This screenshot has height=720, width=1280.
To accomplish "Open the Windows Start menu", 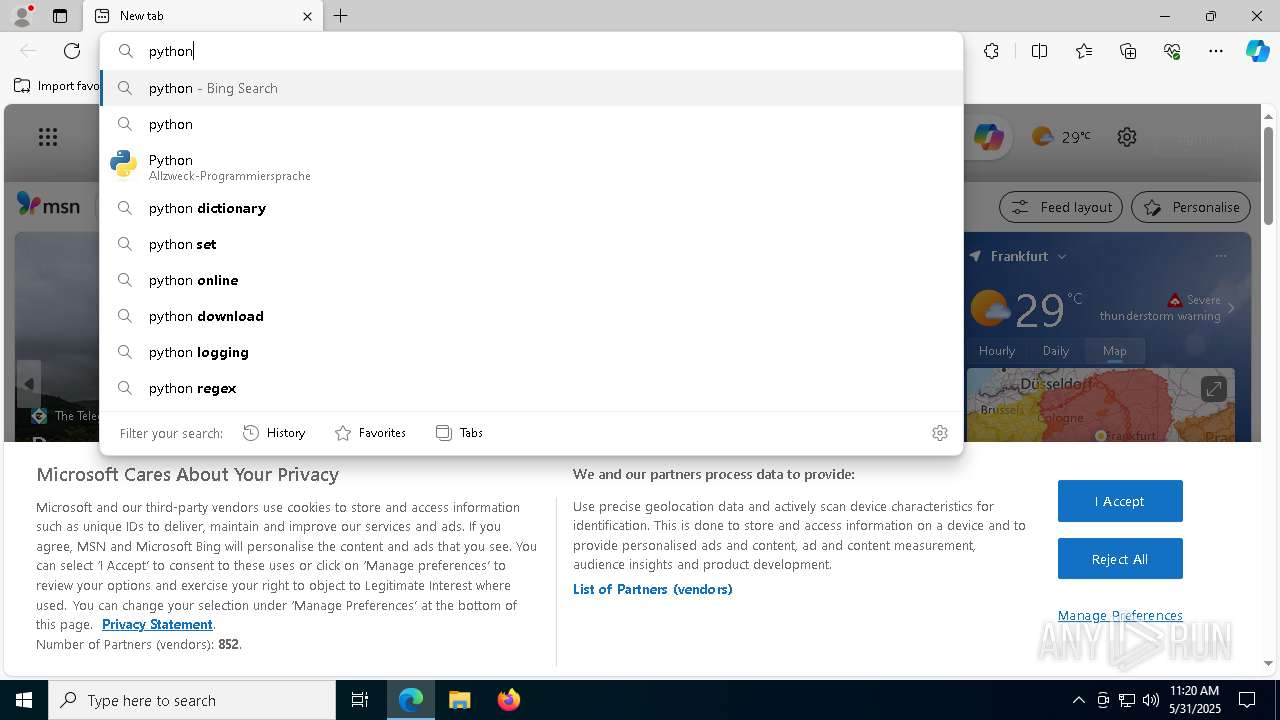I will pos(24,700).
